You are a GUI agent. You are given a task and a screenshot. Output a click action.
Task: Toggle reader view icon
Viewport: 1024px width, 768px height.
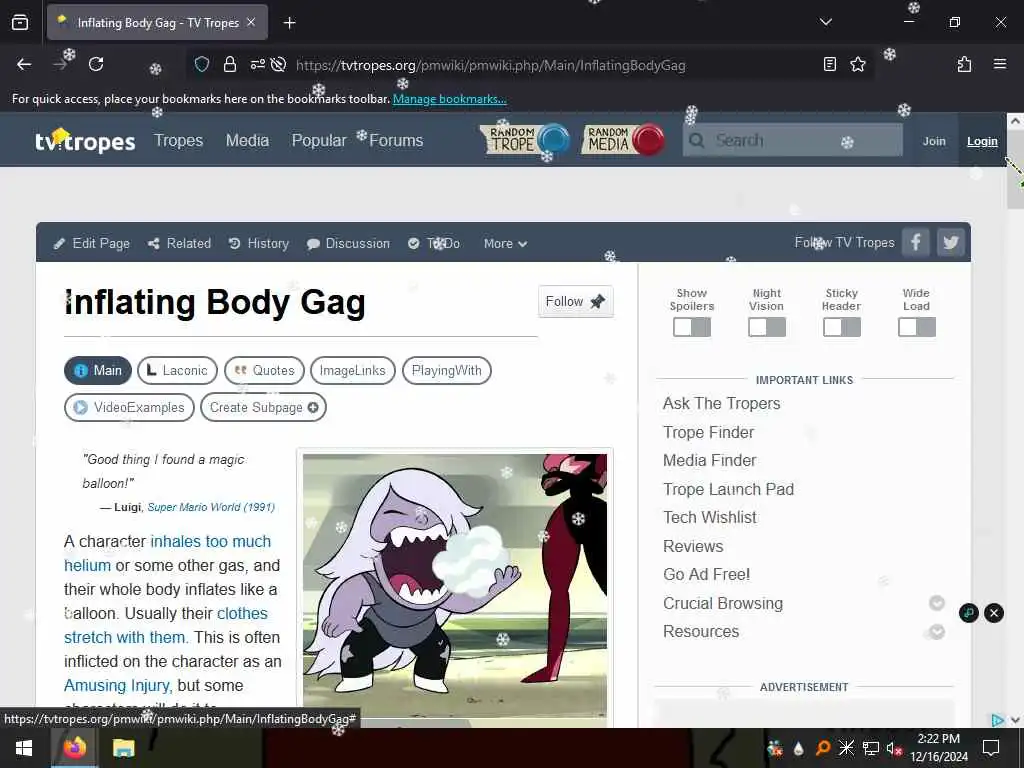click(829, 64)
